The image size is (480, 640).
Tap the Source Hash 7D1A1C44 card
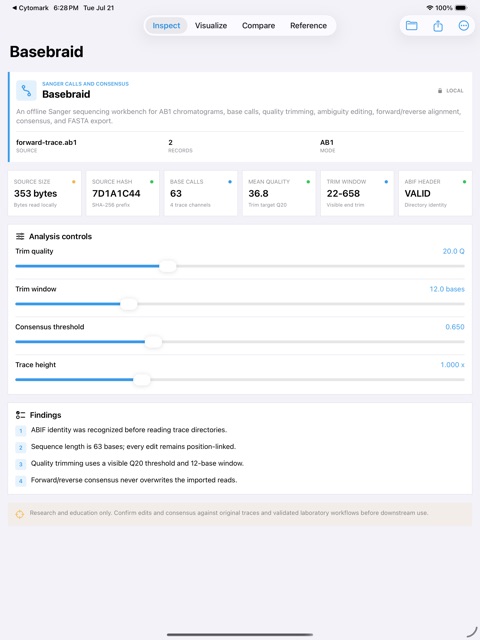click(x=122, y=193)
